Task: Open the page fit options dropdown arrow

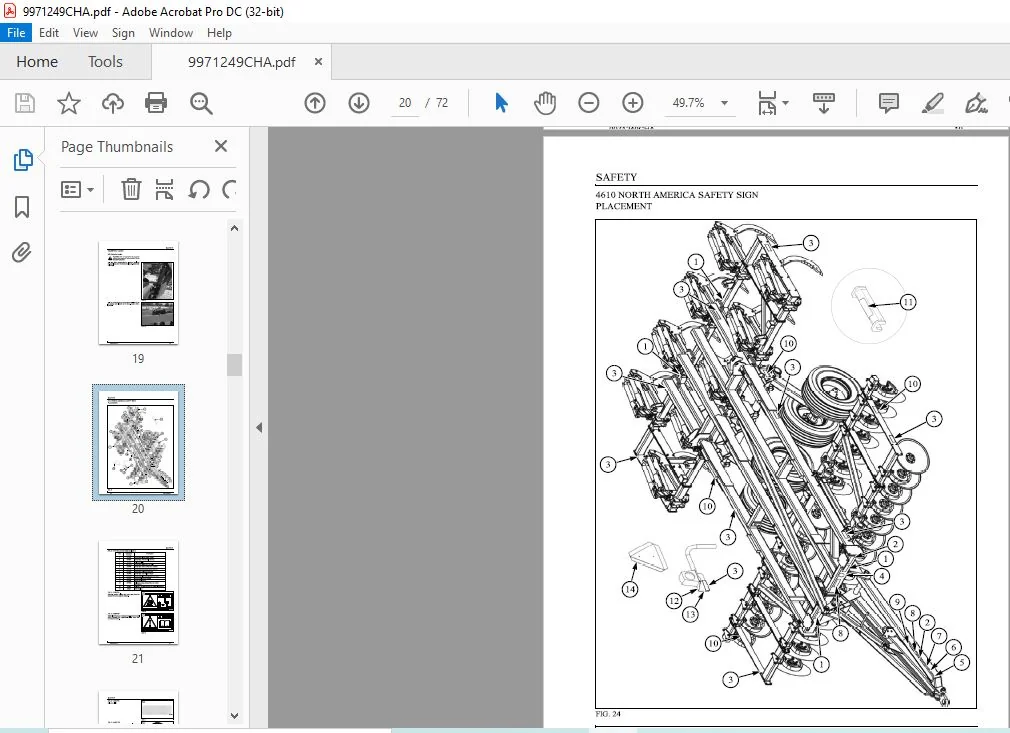Action: click(x=785, y=103)
